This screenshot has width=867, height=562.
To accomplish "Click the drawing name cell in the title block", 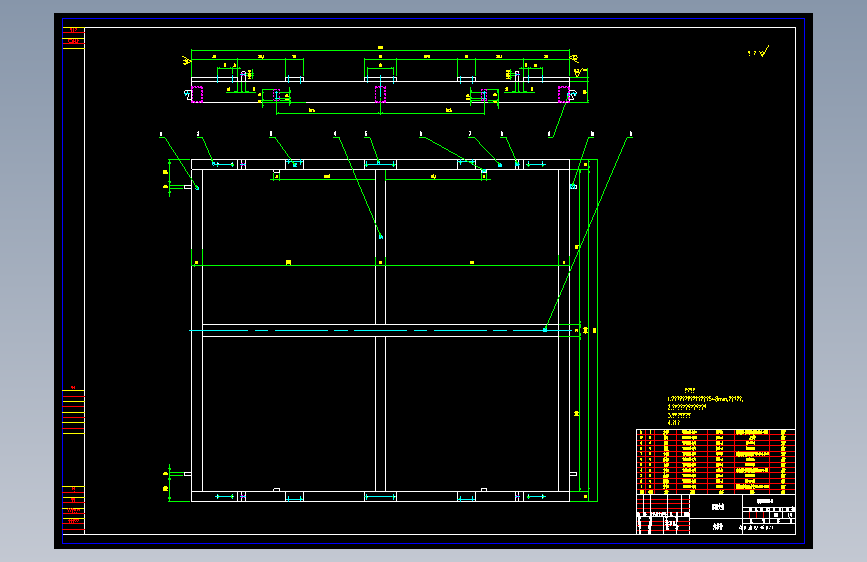I will point(717,507).
